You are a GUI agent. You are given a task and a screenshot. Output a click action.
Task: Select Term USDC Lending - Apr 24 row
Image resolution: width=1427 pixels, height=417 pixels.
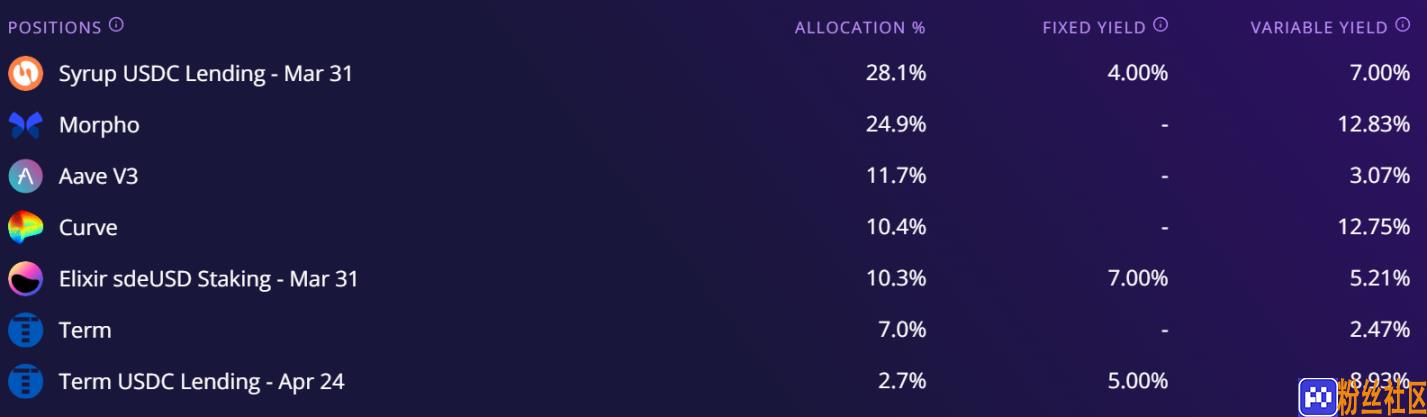pos(713,382)
